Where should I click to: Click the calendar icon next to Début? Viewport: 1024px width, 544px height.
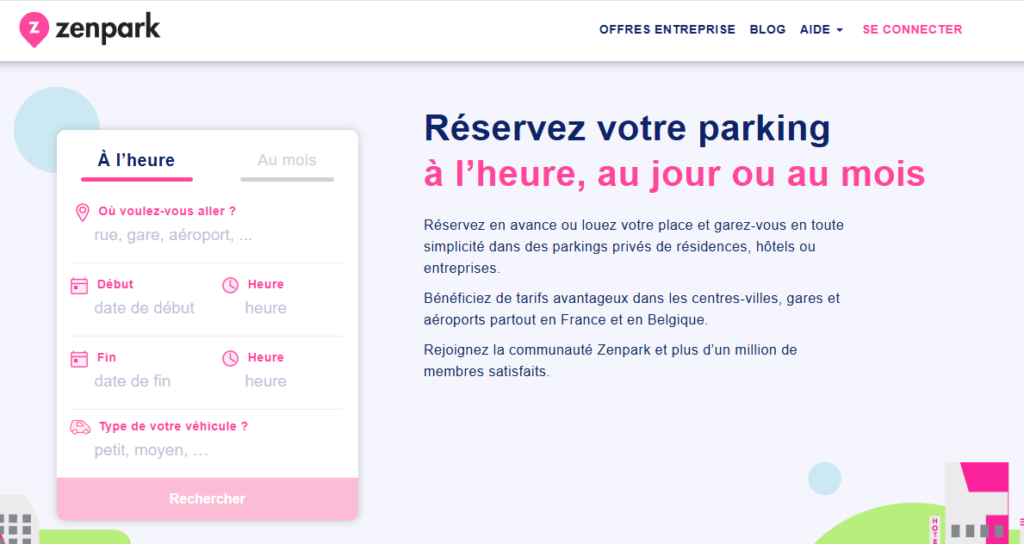coord(80,285)
